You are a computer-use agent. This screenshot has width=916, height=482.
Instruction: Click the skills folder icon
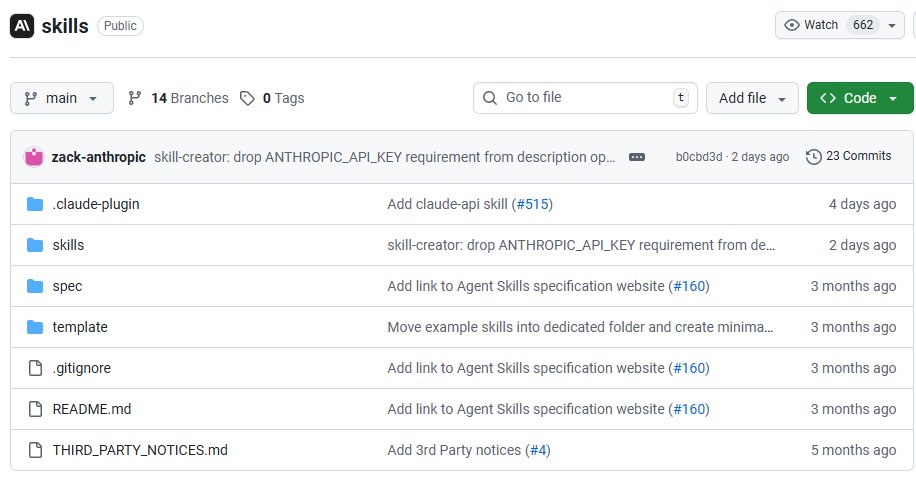(x=35, y=245)
